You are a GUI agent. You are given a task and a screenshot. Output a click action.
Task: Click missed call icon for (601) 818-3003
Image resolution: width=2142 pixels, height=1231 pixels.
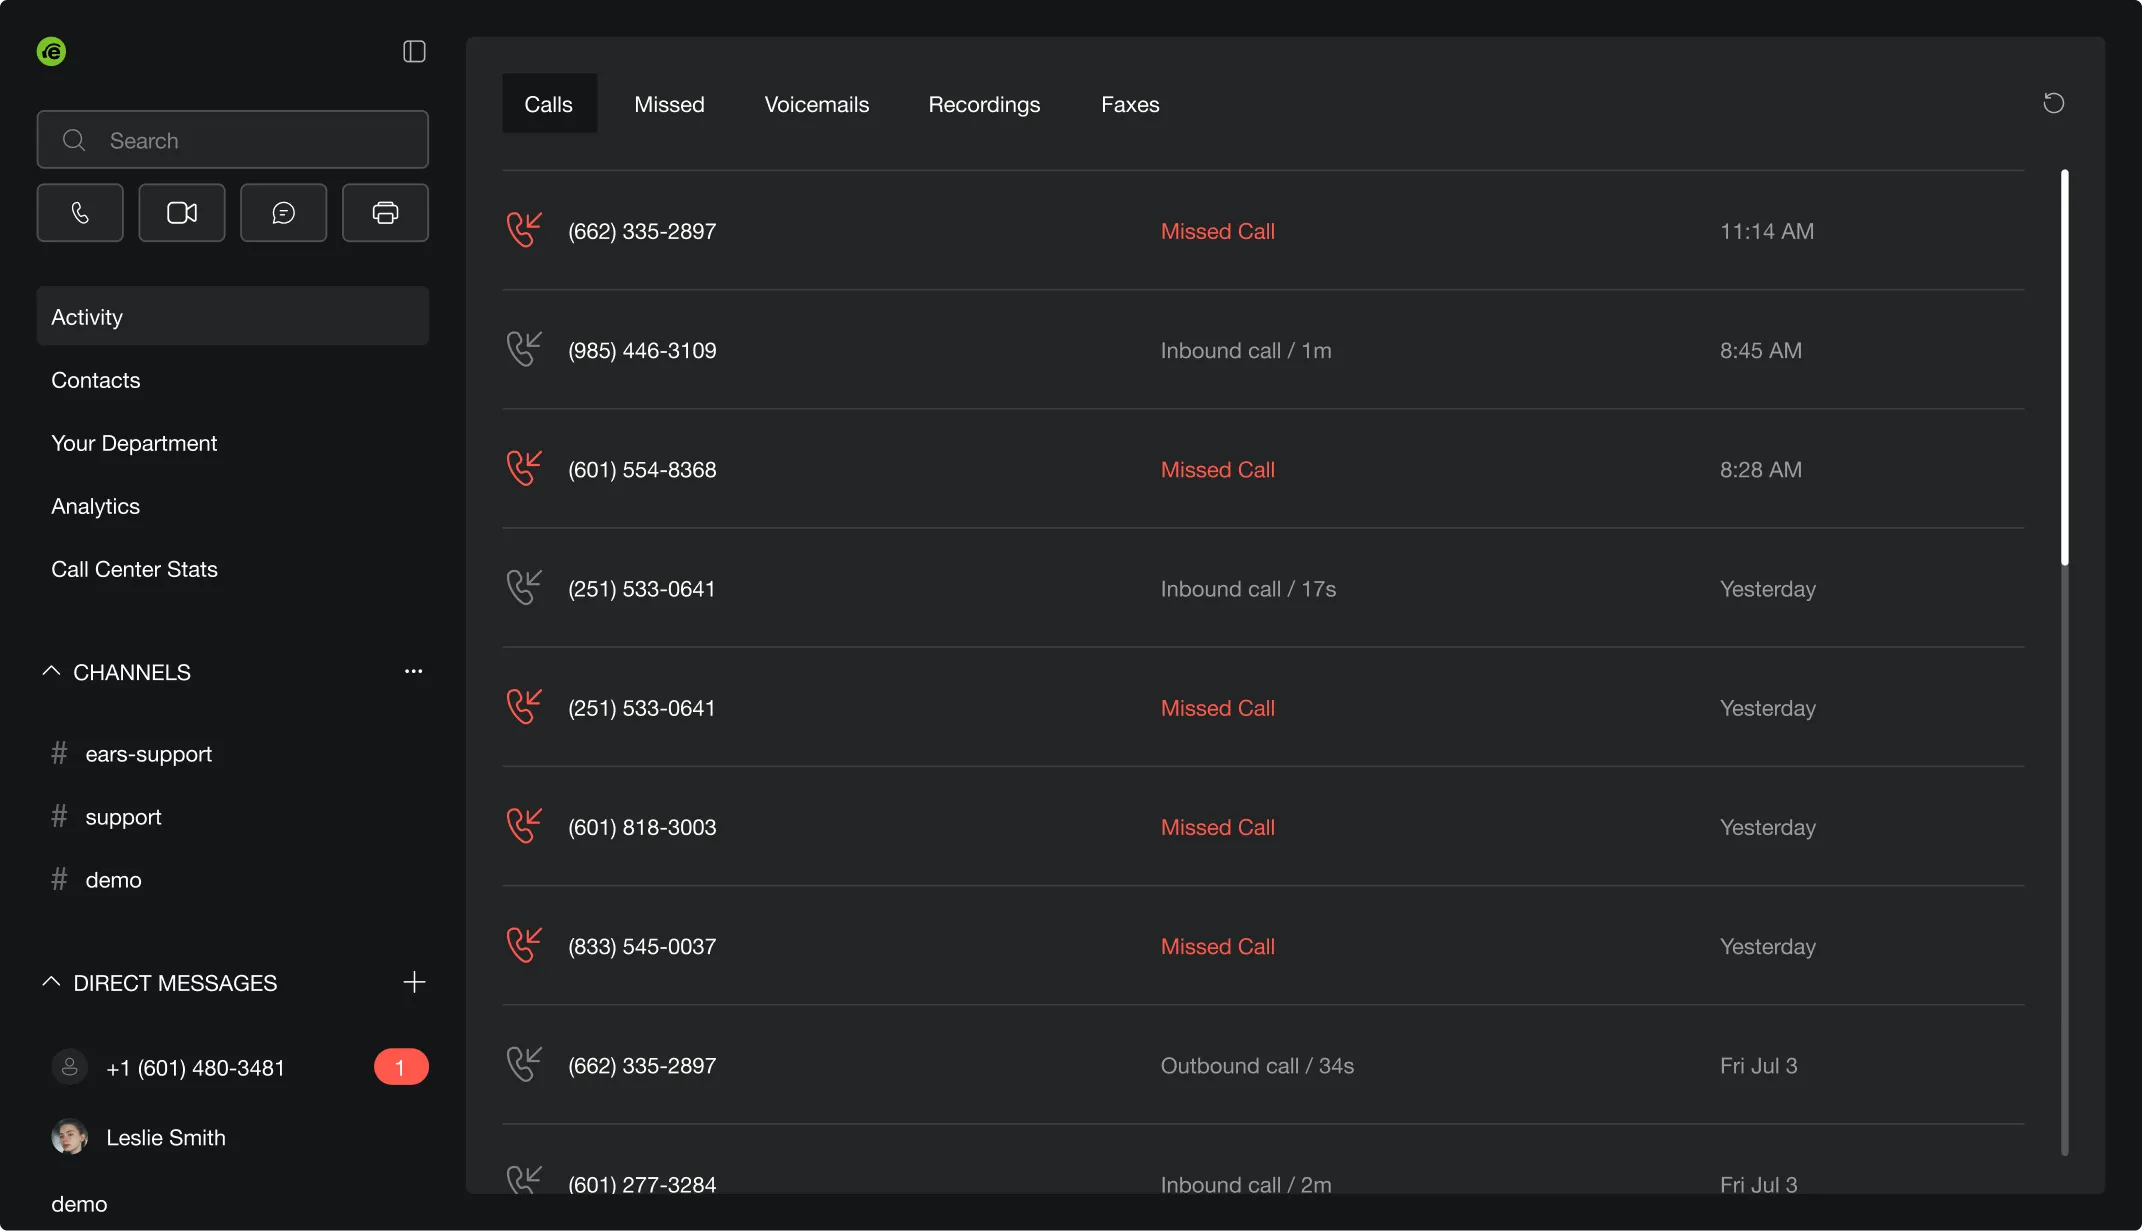click(x=523, y=826)
